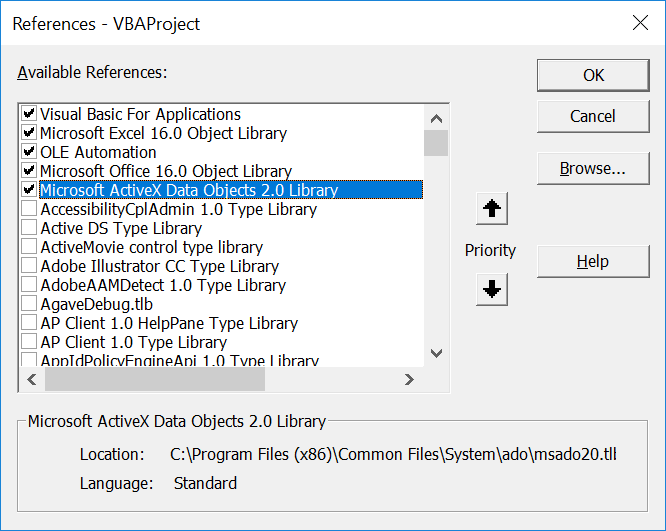The width and height of the screenshot is (666, 531).
Task: Move selected reference up in priority
Action: [x=492, y=209]
